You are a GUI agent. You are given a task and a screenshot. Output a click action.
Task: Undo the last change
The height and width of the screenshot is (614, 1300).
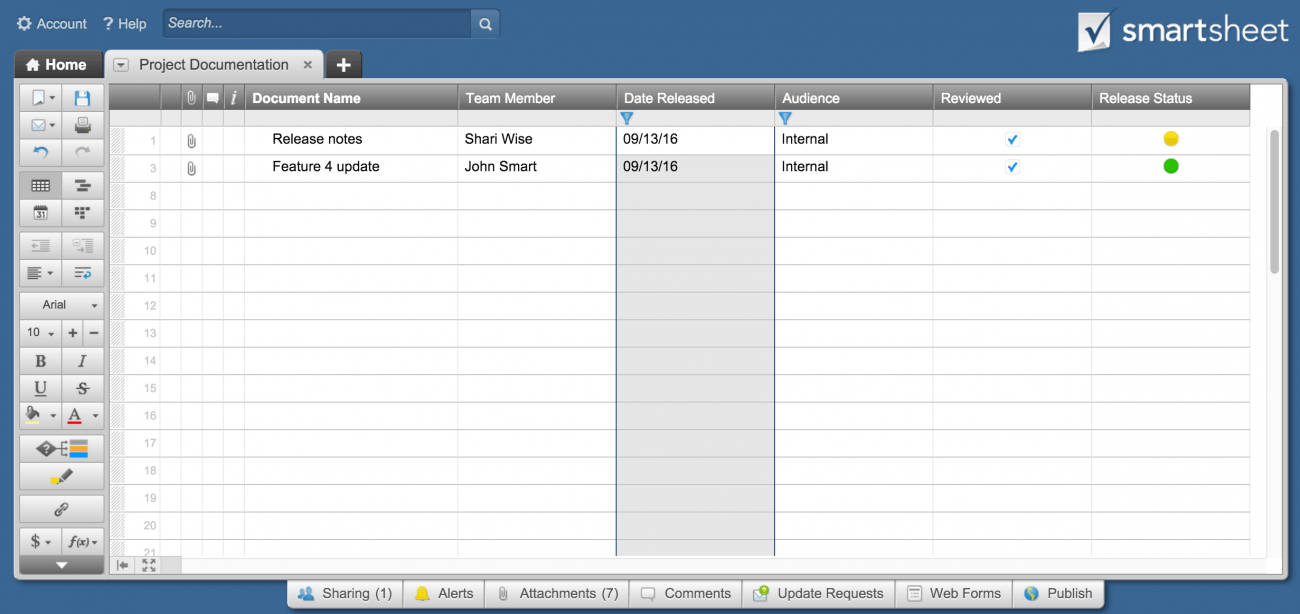pos(40,152)
